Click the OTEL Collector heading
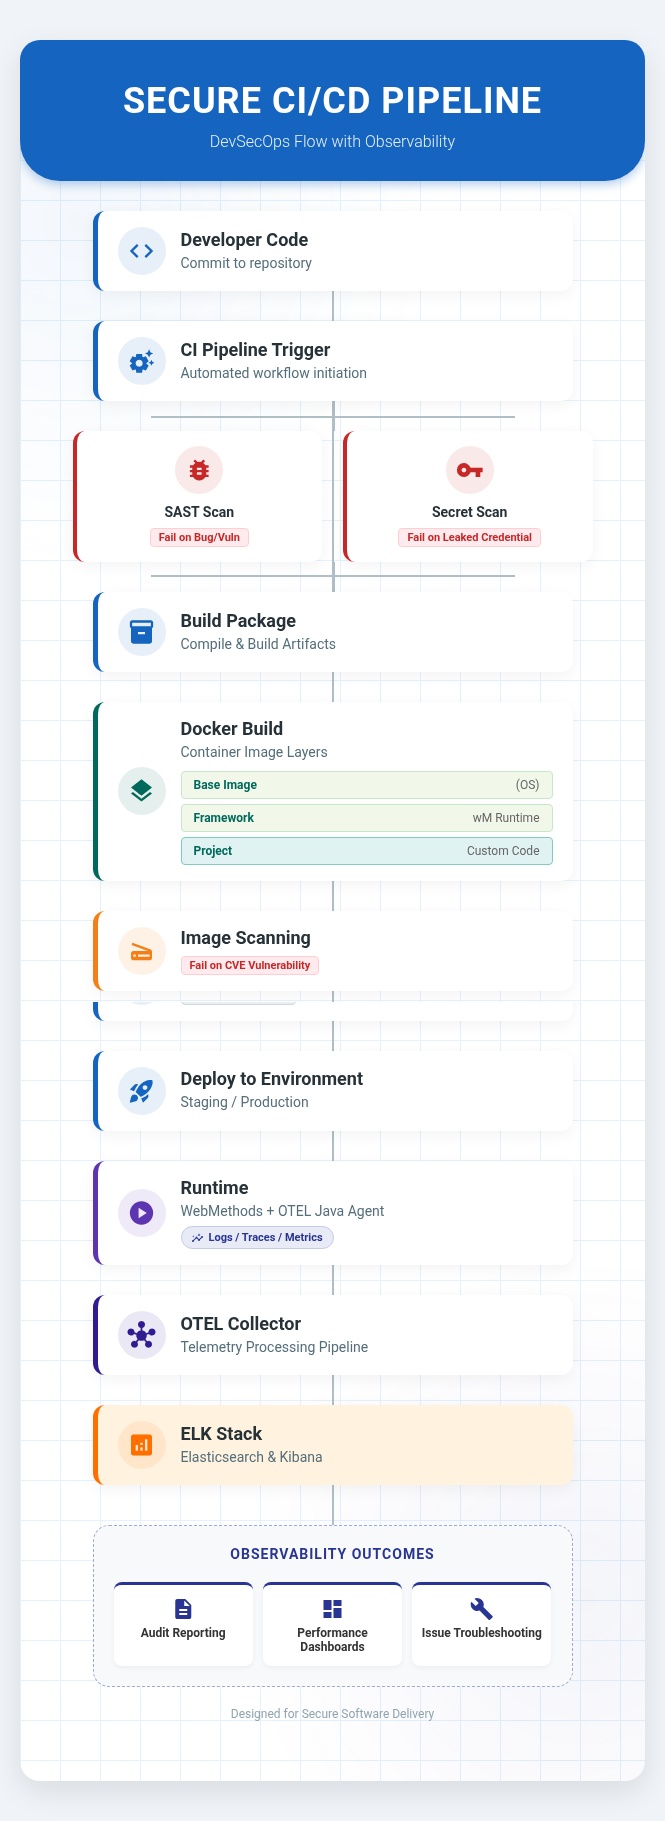This screenshot has width=665, height=1821. coord(241,1324)
